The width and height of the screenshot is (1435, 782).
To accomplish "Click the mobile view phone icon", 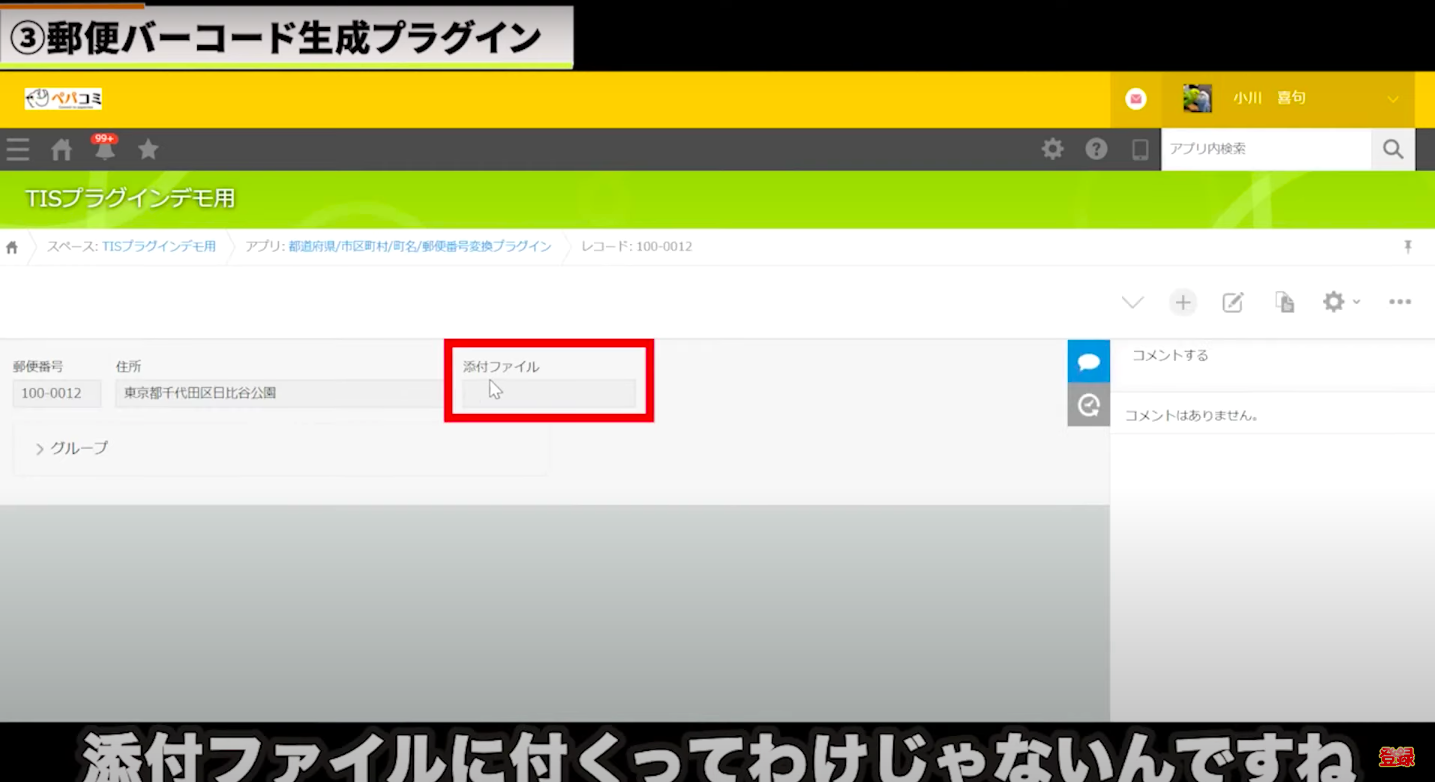I will (1140, 150).
